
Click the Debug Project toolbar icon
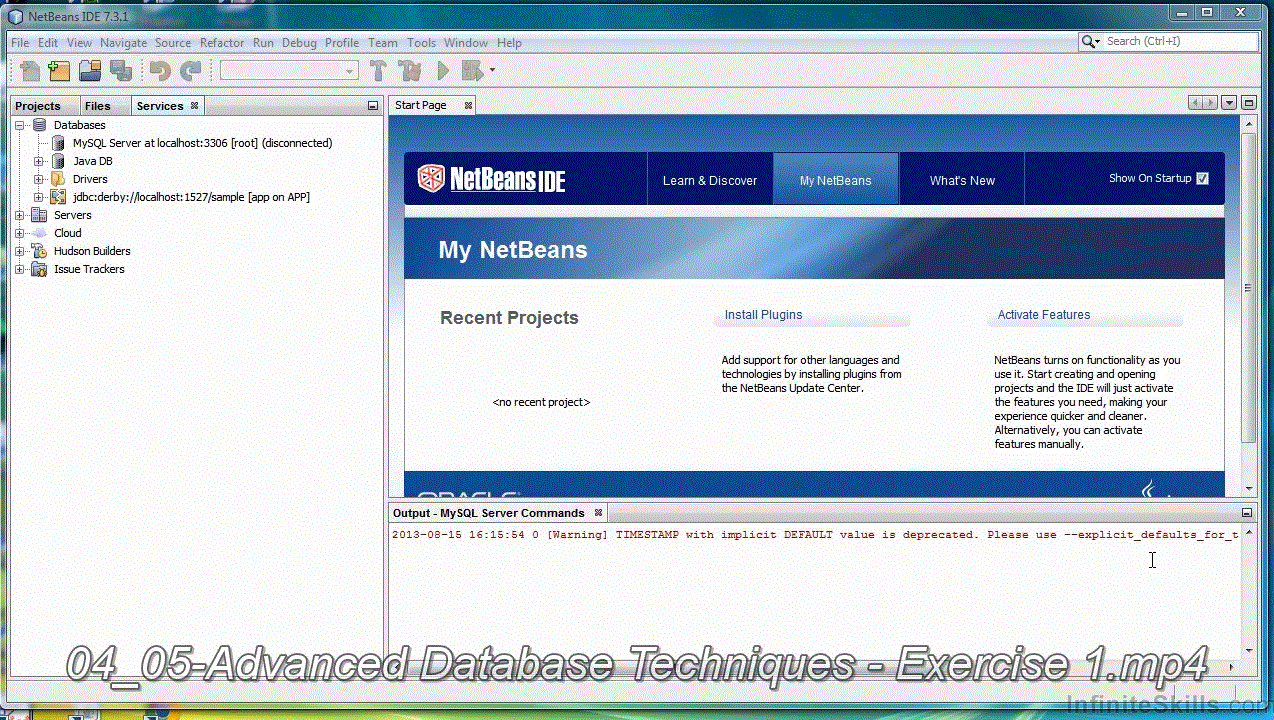(x=472, y=70)
